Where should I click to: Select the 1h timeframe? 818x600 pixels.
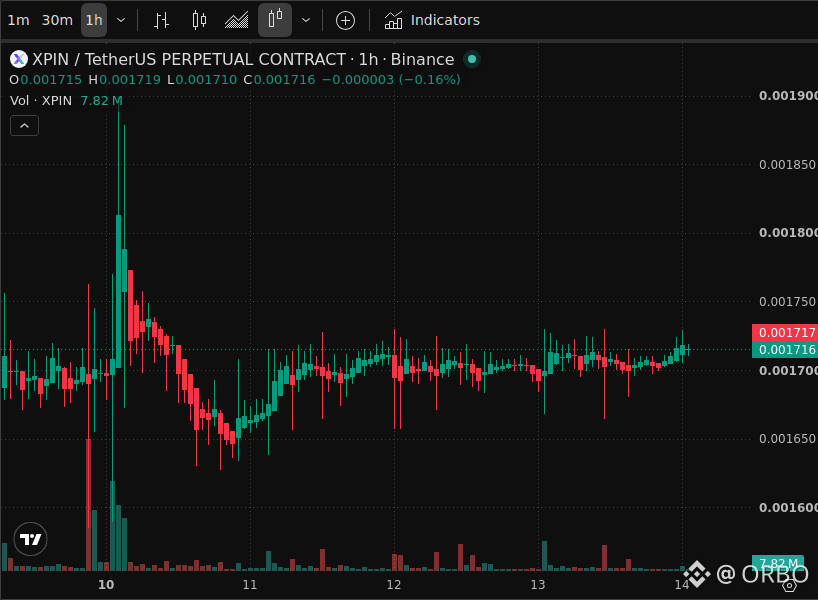pyautogui.click(x=94, y=20)
